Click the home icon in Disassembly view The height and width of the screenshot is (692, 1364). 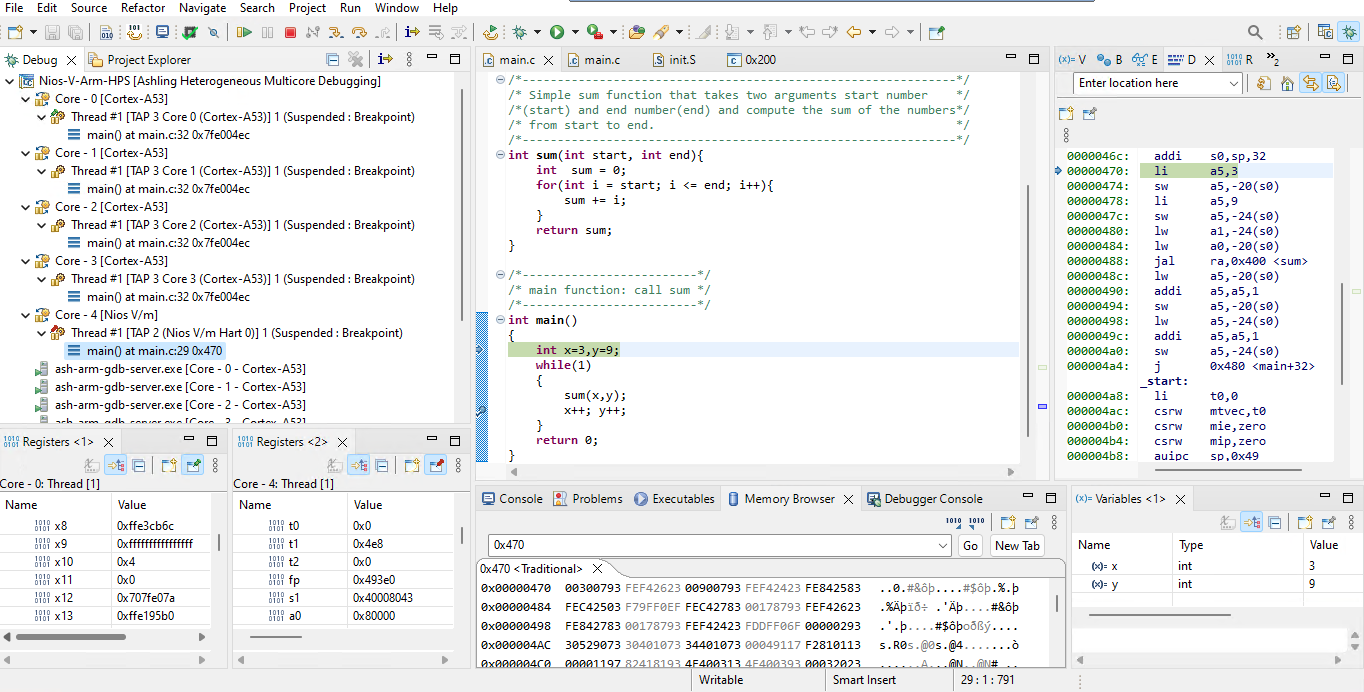[x=1287, y=84]
